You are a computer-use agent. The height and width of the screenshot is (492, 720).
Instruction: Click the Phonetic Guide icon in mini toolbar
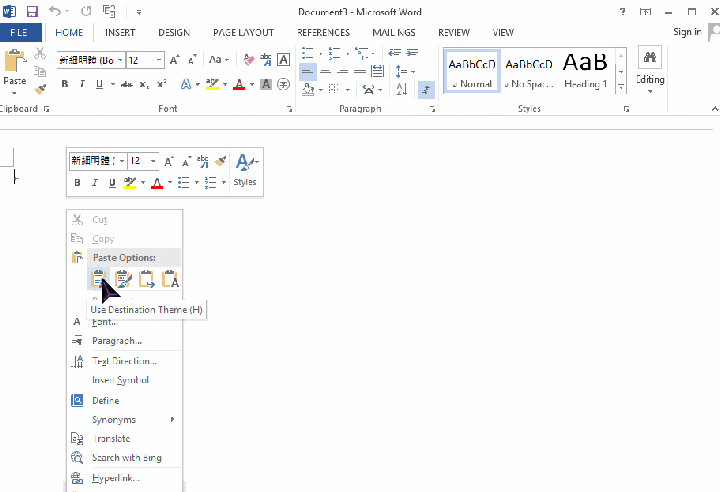pyautogui.click(x=202, y=161)
